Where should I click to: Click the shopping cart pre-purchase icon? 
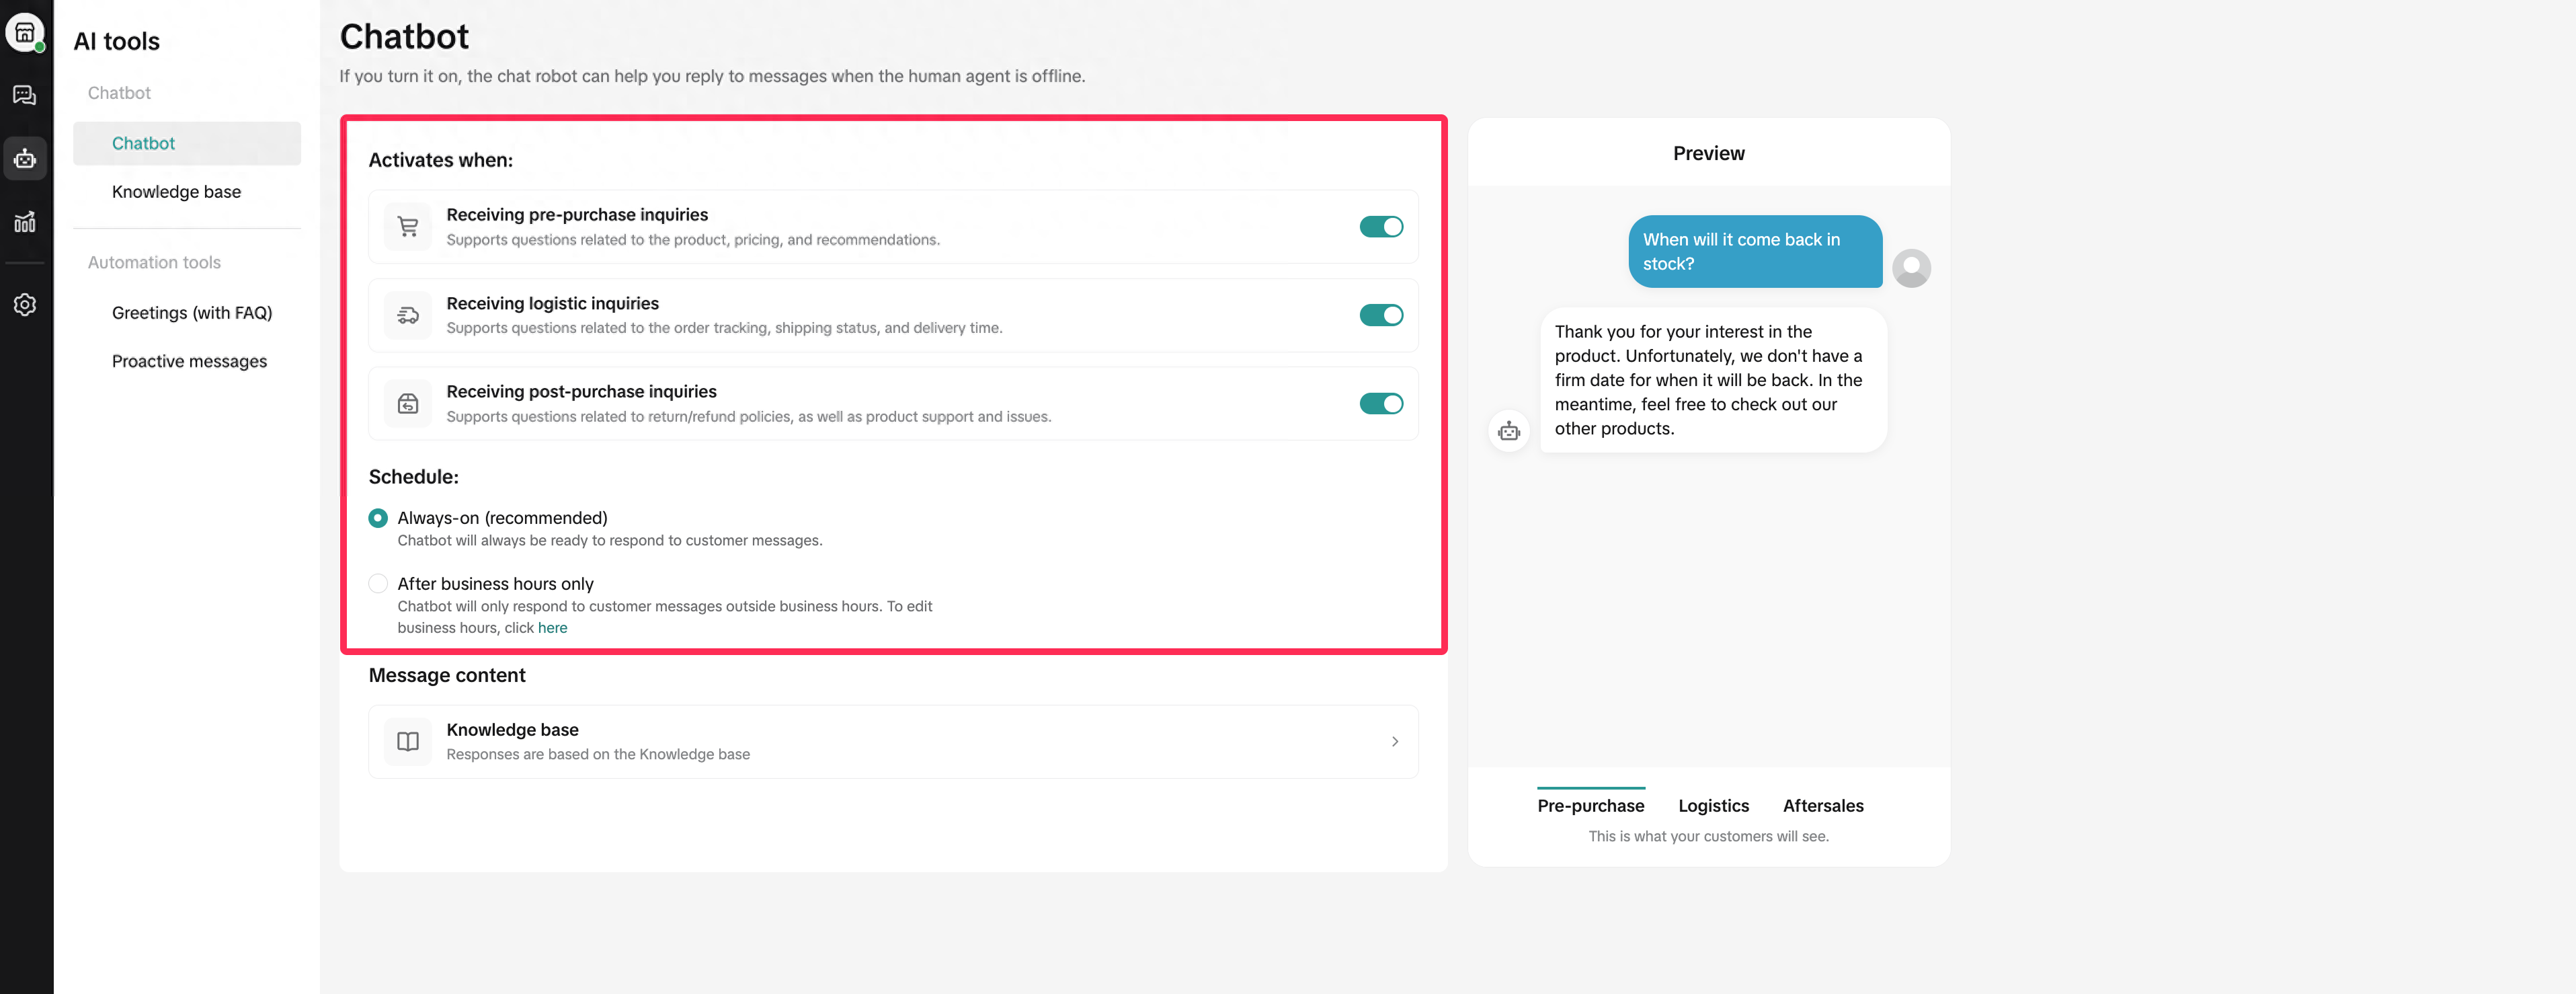[x=408, y=227]
